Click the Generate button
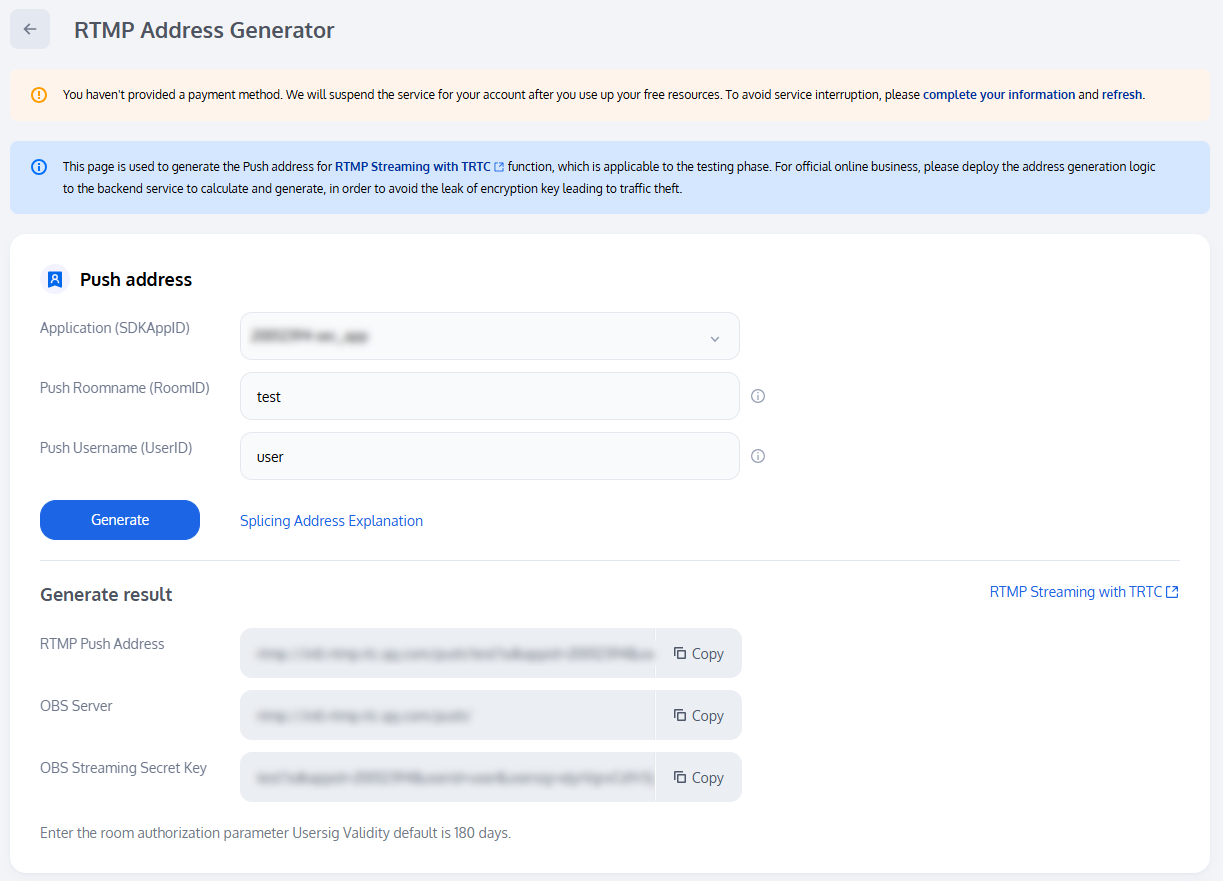This screenshot has width=1223, height=881. pyautogui.click(x=120, y=520)
